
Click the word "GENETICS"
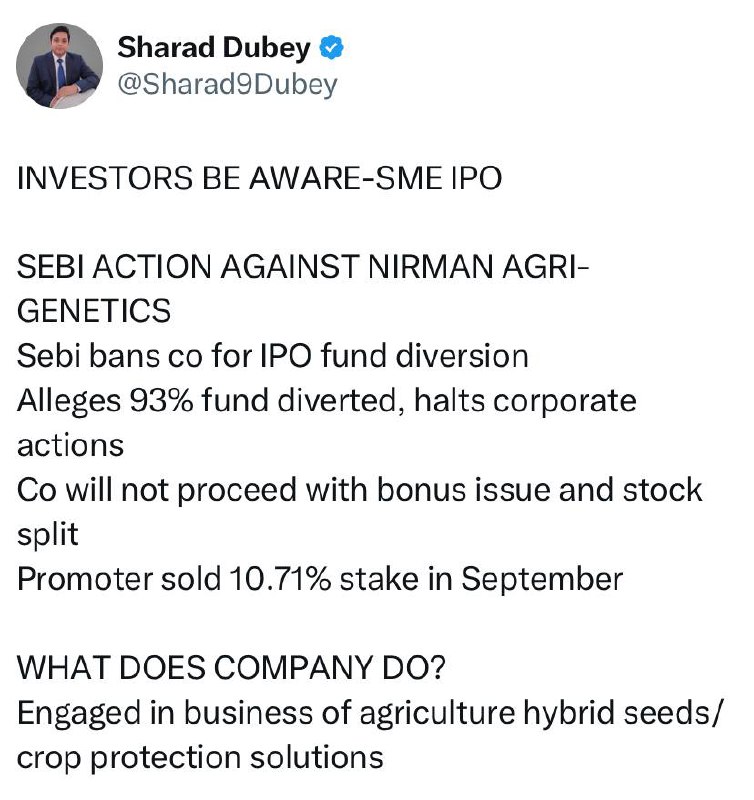[x=94, y=312]
